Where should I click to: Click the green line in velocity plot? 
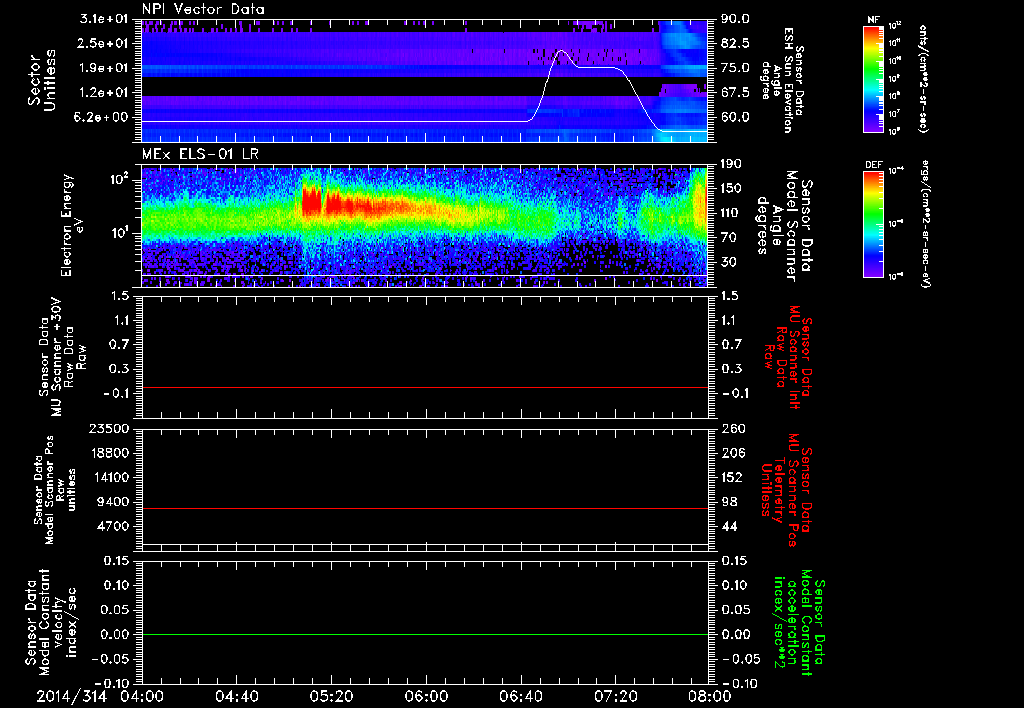(424, 634)
